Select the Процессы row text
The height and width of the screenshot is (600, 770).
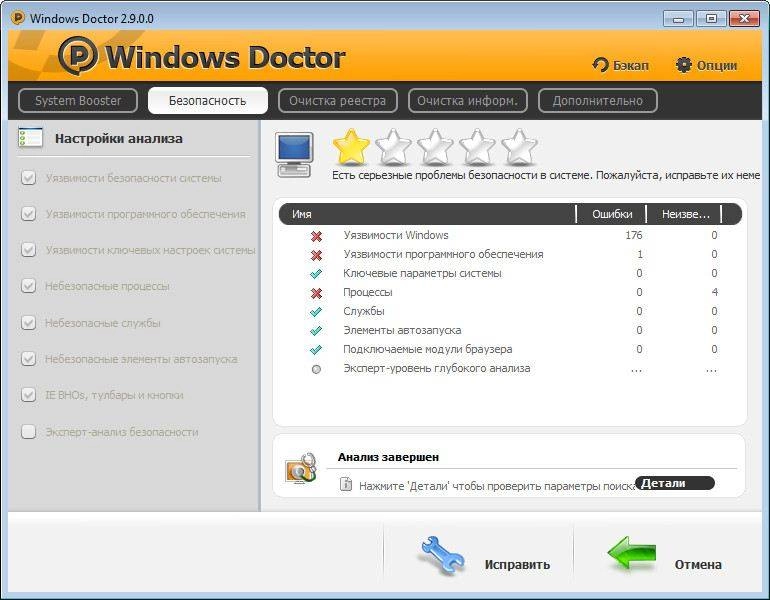[368, 292]
